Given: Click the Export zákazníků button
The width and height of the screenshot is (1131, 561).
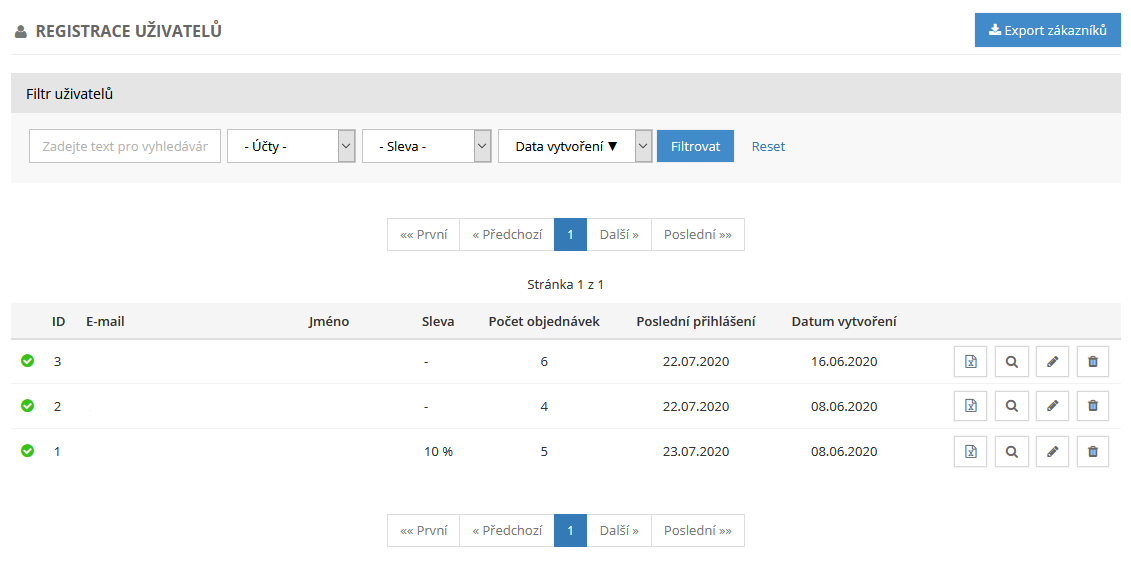Looking at the screenshot, I should click(x=1047, y=30).
